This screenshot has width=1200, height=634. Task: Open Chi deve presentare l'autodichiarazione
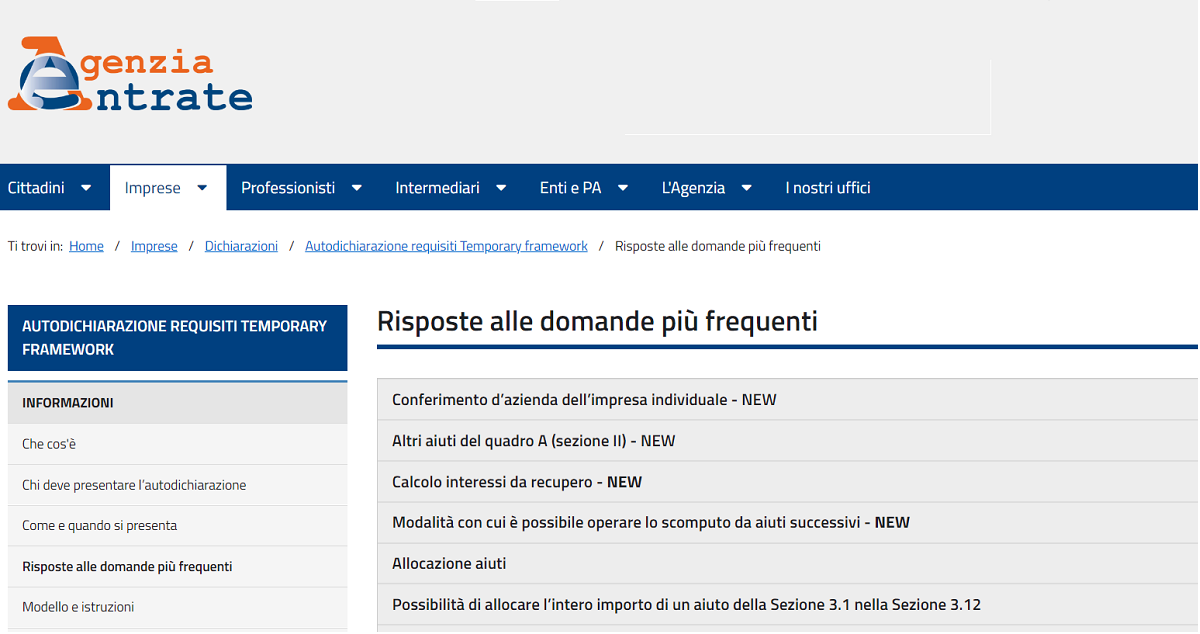click(178, 485)
